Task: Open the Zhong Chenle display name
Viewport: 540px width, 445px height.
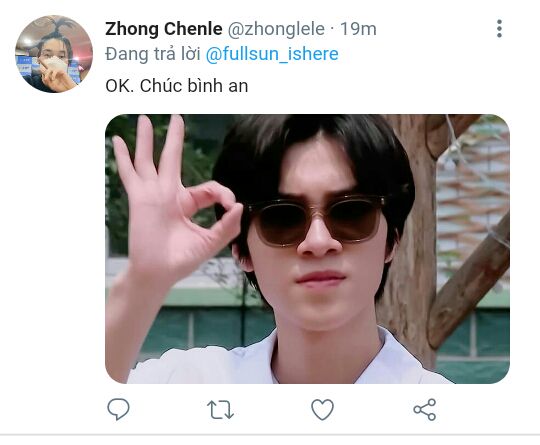Action: coord(164,29)
